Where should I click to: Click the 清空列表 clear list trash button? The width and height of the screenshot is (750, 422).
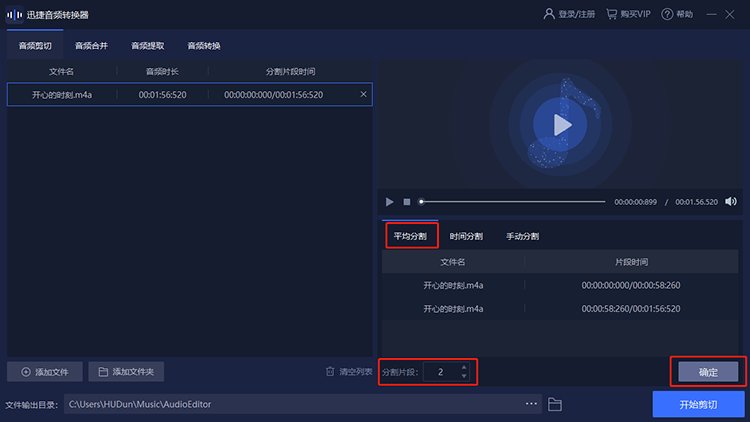349,372
